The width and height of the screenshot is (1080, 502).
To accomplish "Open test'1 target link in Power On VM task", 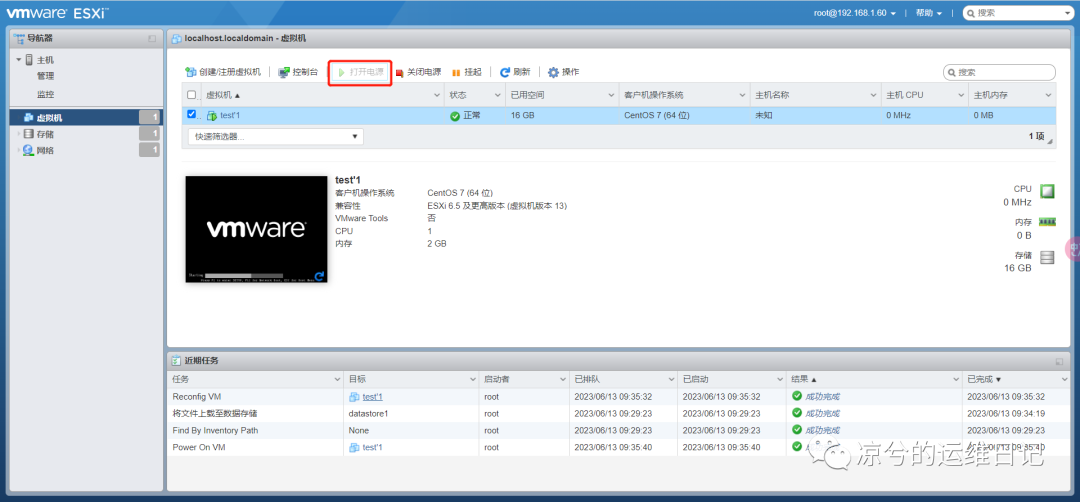I will [372, 447].
